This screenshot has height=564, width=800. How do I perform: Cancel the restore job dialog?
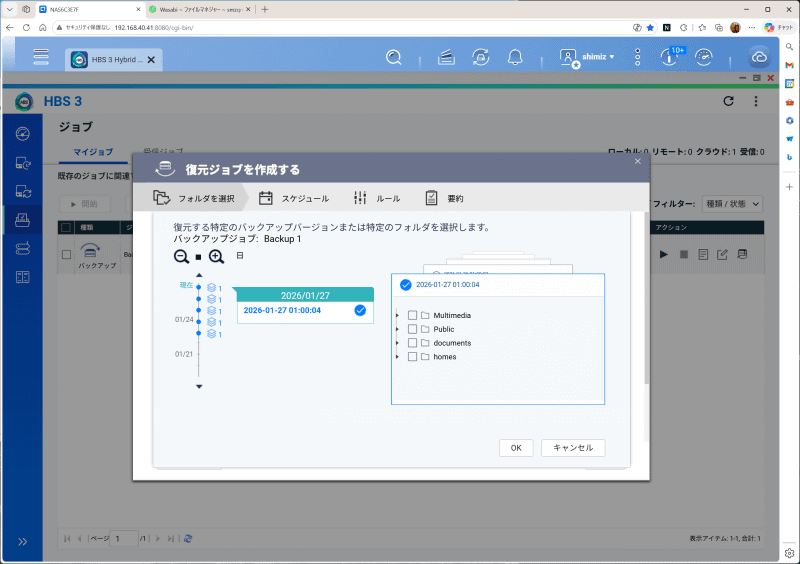(x=573, y=448)
